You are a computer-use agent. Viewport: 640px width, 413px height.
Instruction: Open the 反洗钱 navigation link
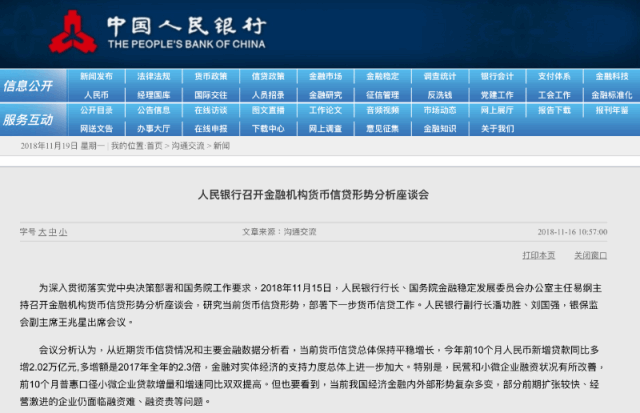tap(439, 95)
